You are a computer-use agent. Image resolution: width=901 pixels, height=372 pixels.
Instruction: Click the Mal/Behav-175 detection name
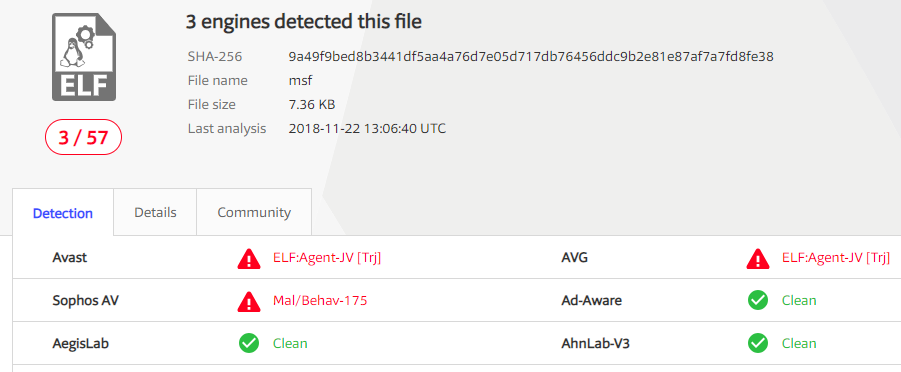pyautogui.click(x=320, y=300)
